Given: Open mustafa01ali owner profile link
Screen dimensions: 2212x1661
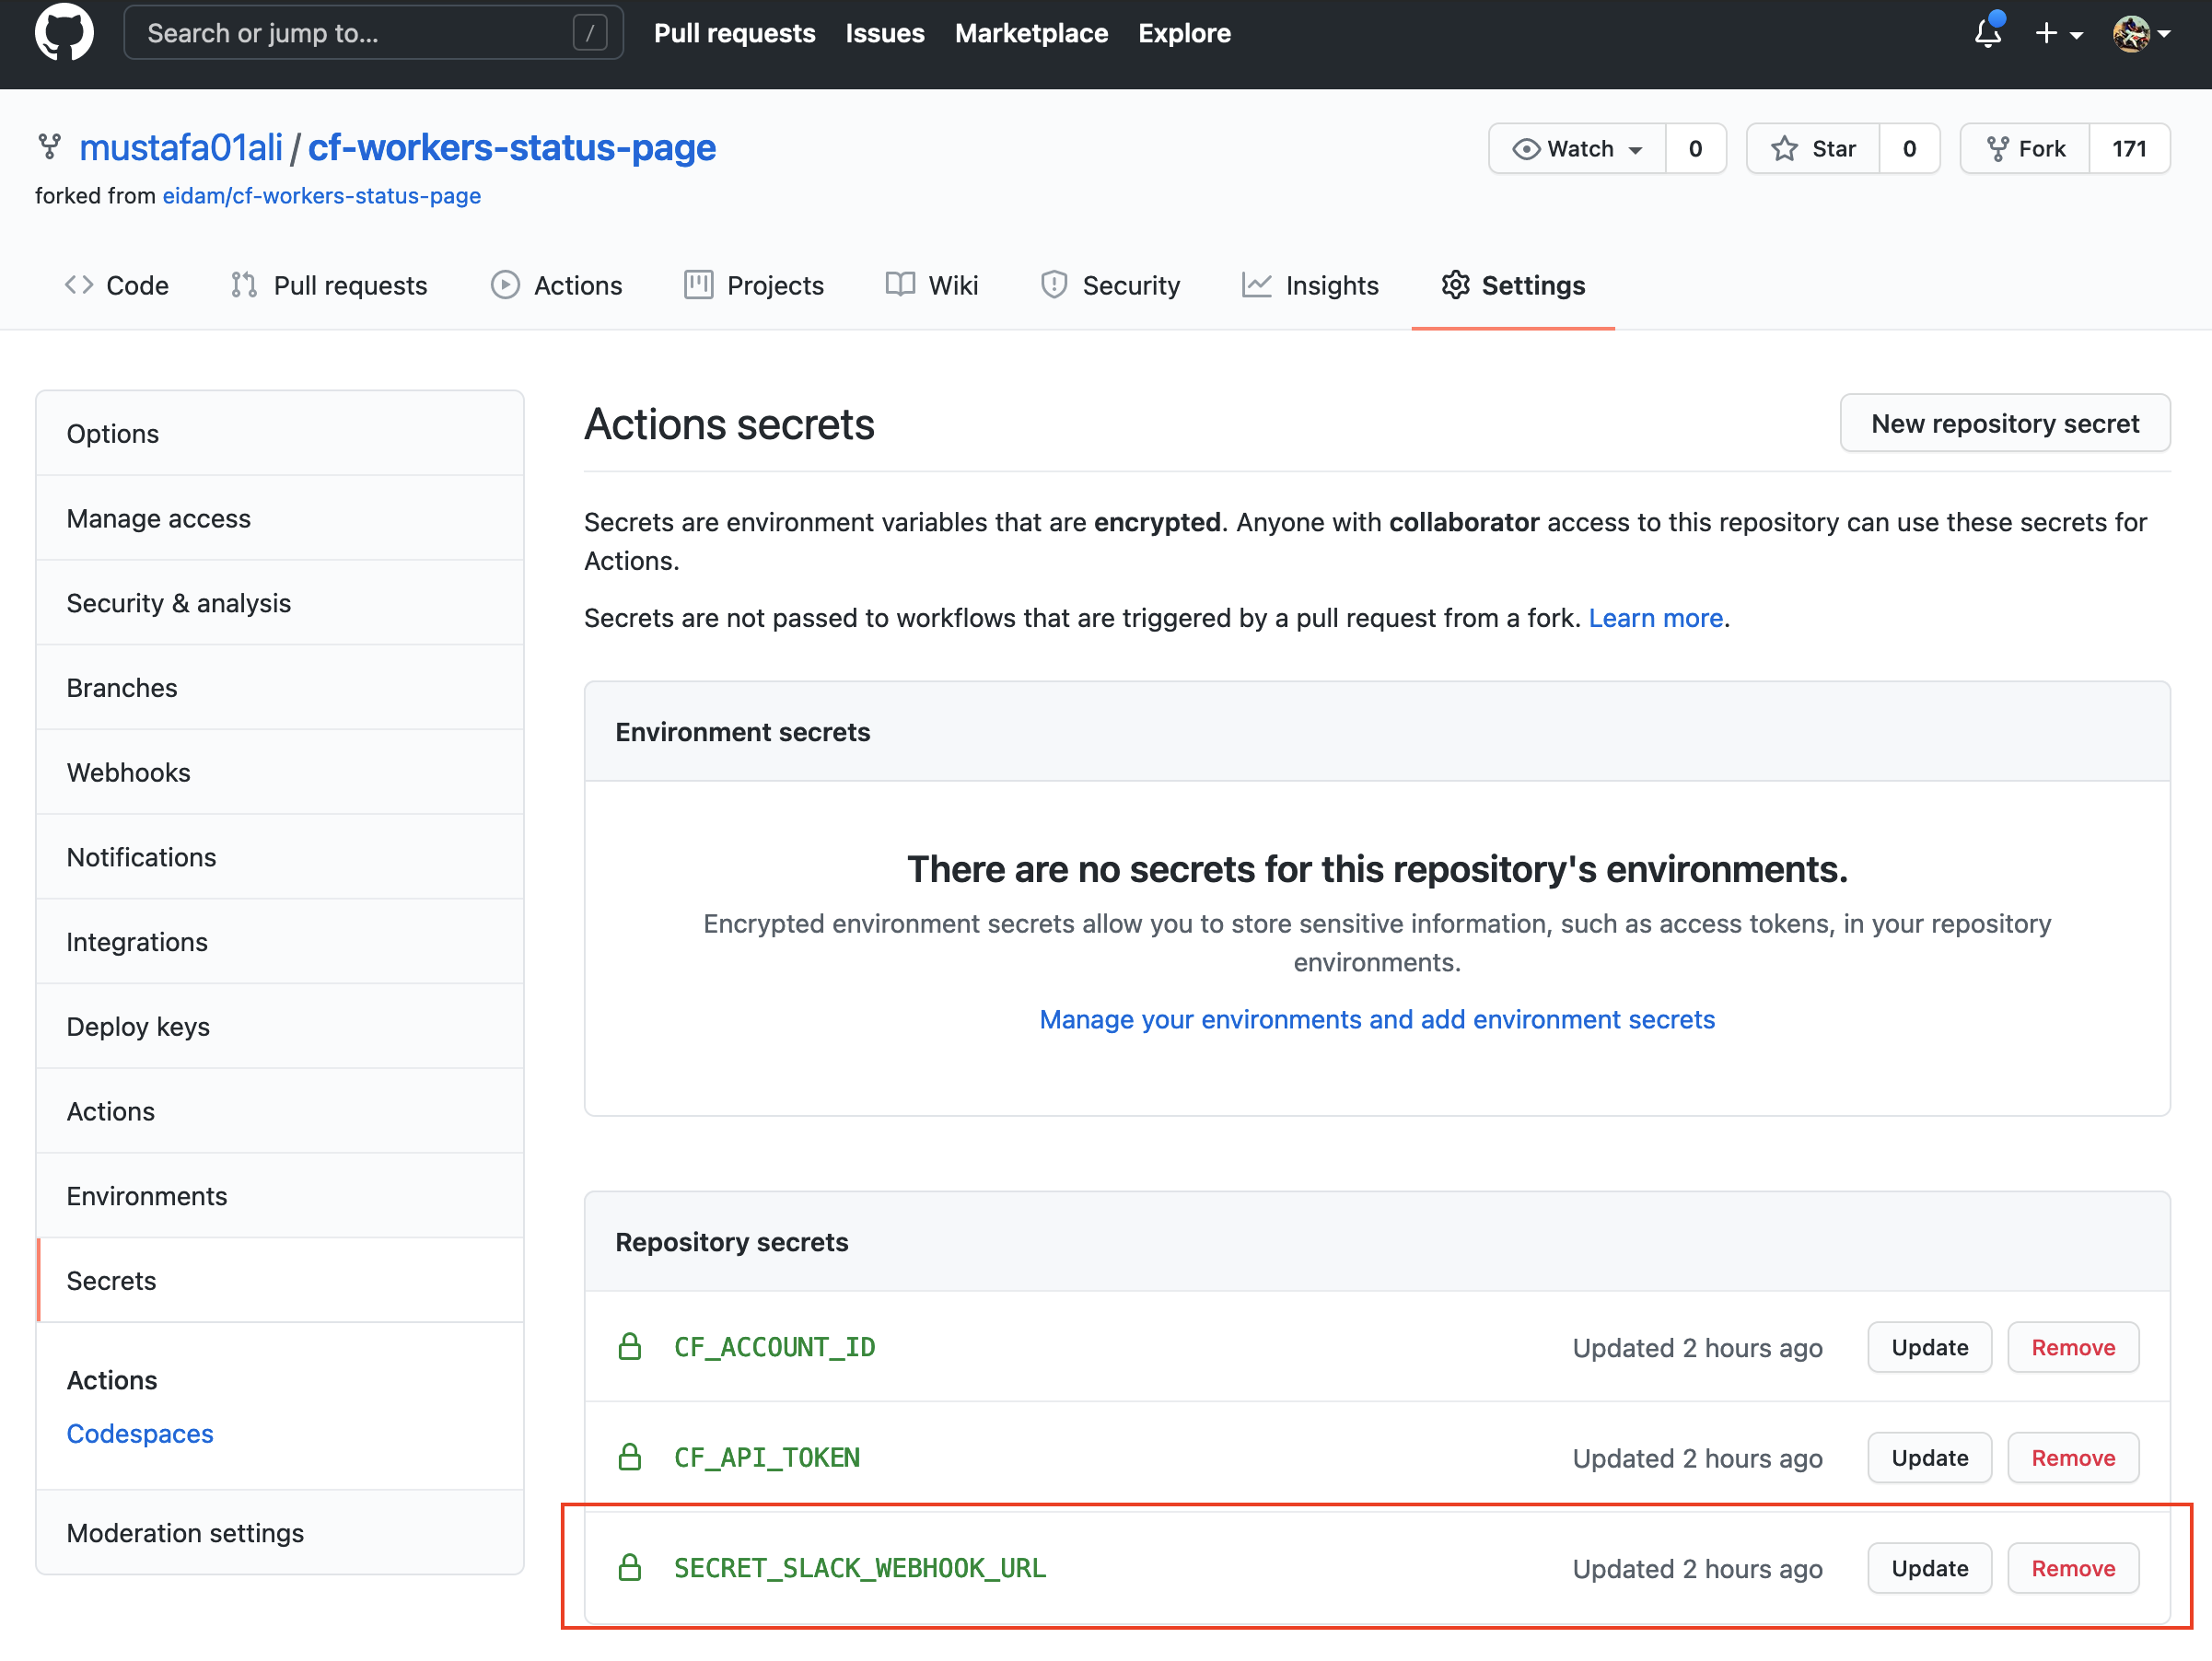Looking at the screenshot, I should (x=181, y=148).
